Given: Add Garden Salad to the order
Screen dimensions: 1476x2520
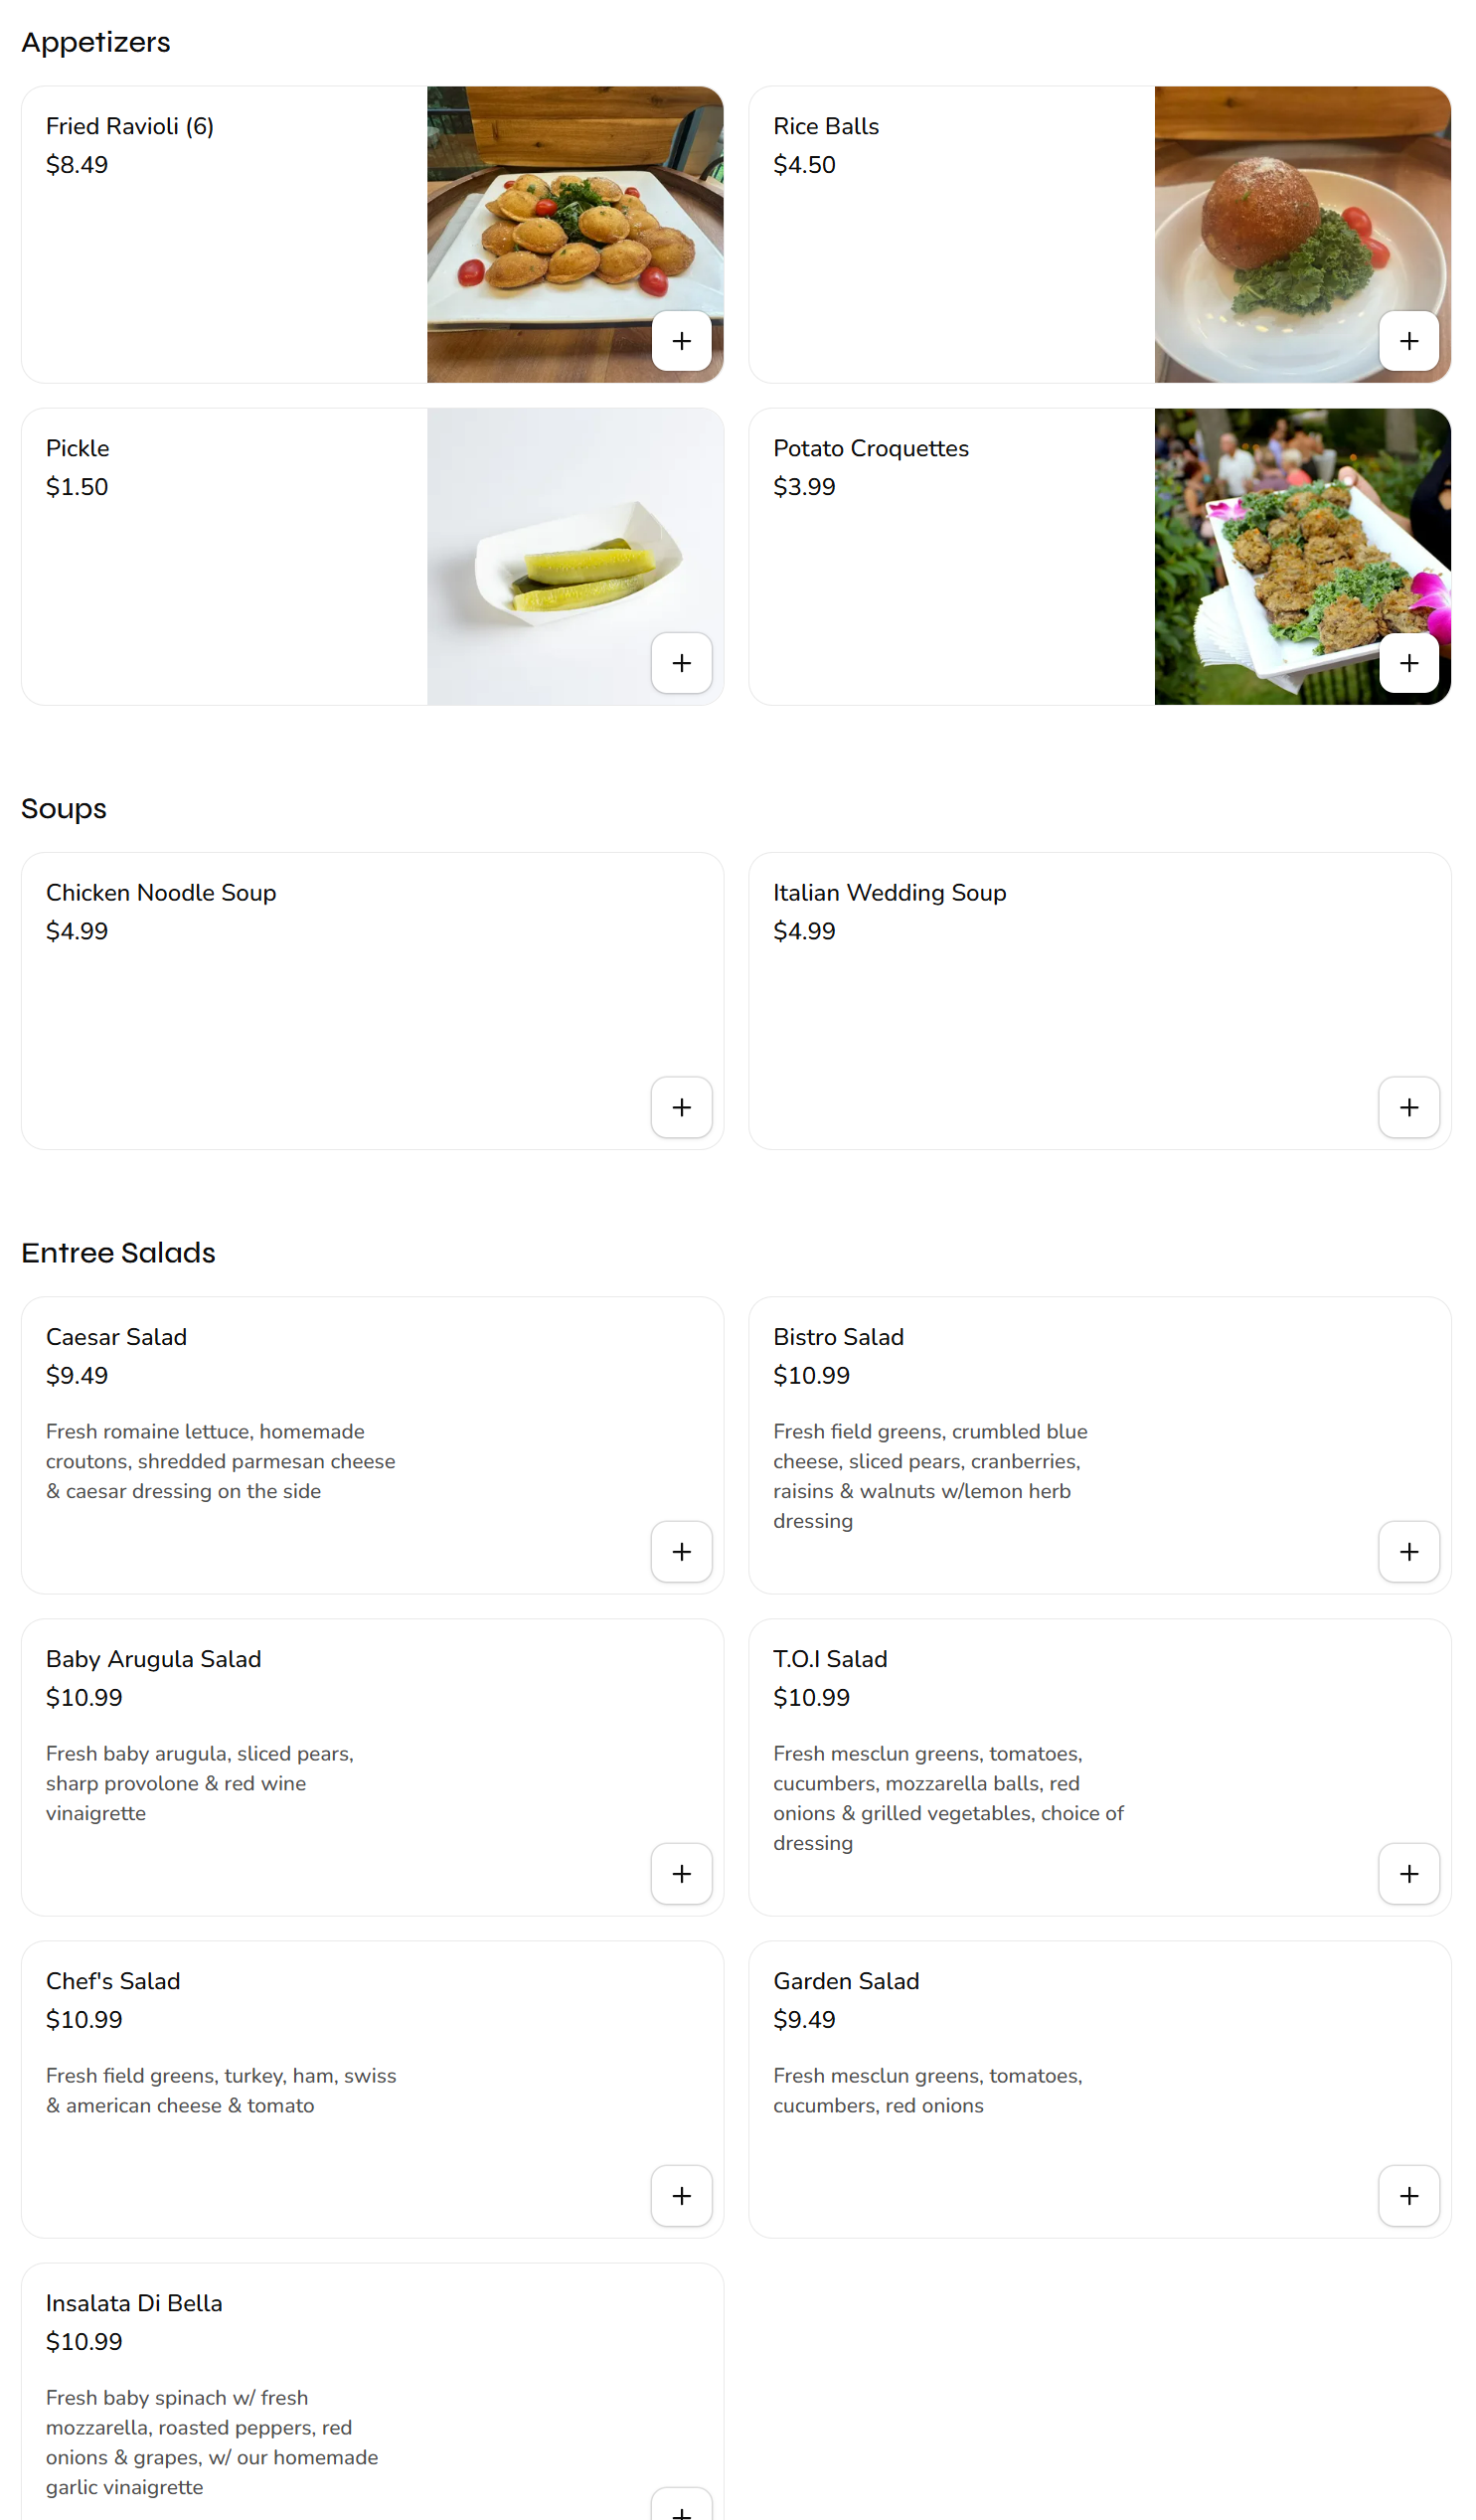Looking at the screenshot, I should click(1409, 2196).
